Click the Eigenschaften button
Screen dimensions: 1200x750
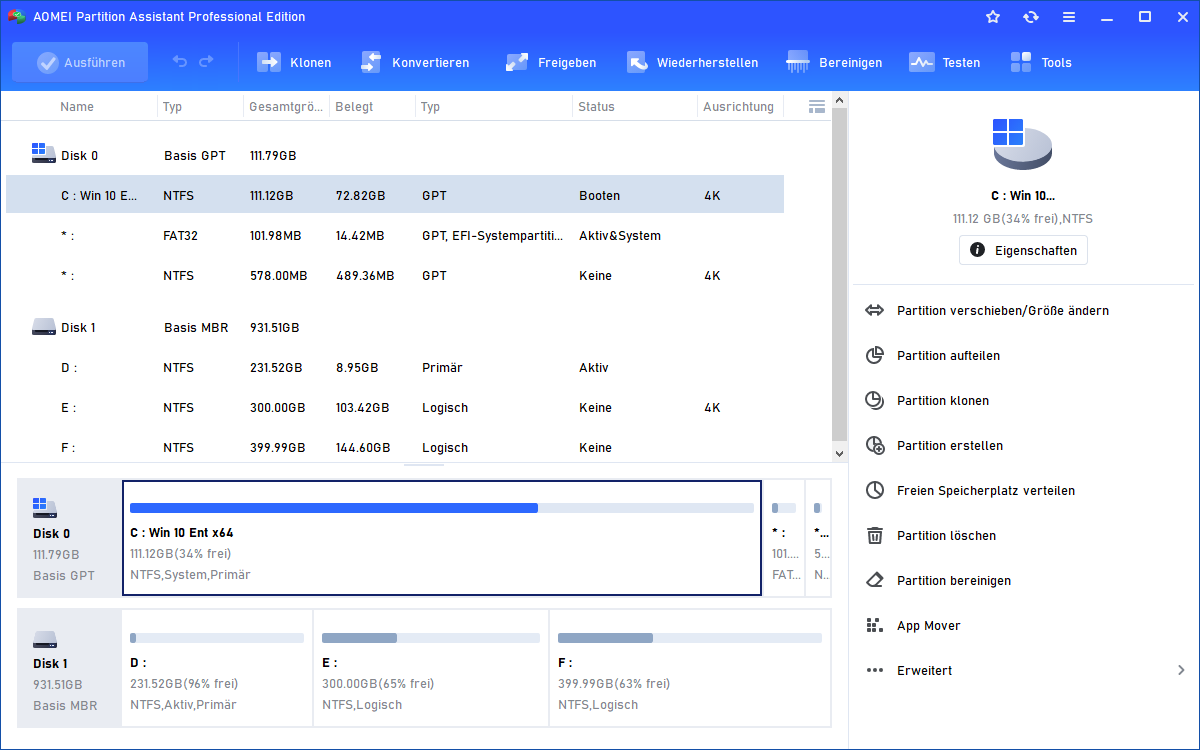click(1023, 250)
